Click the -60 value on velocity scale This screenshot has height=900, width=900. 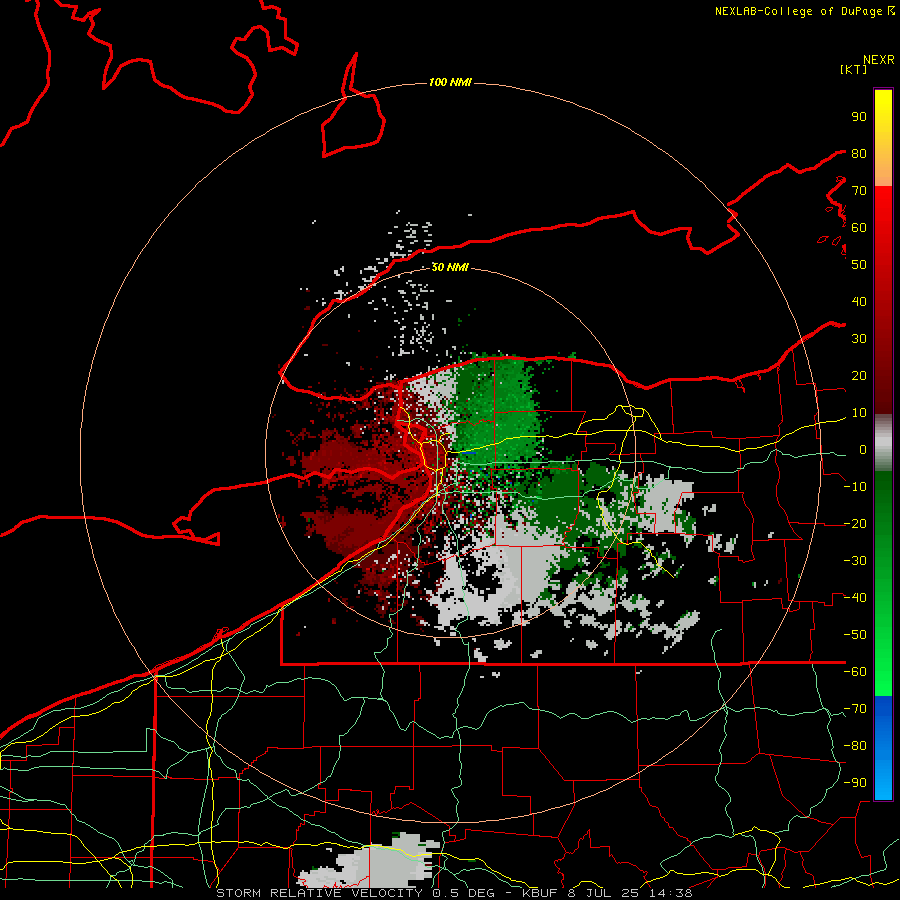tap(855, 672)
